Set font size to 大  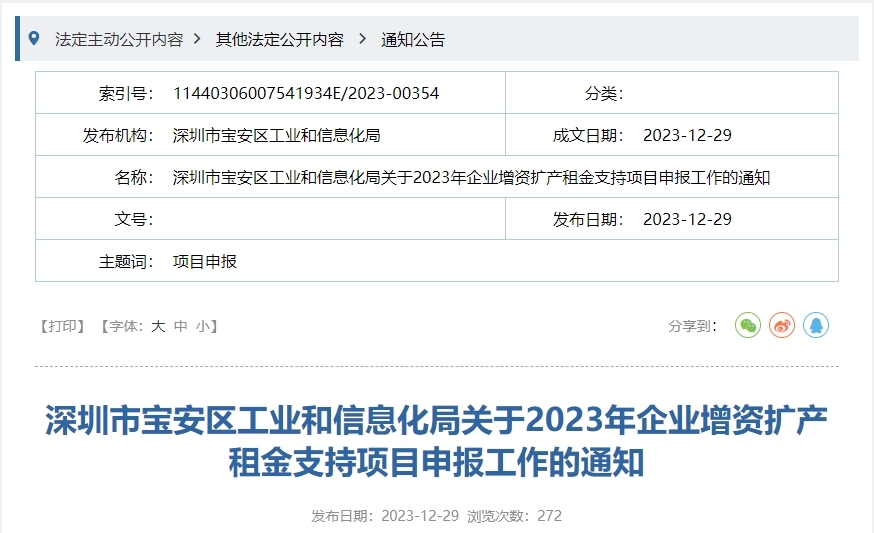point(158,326)
